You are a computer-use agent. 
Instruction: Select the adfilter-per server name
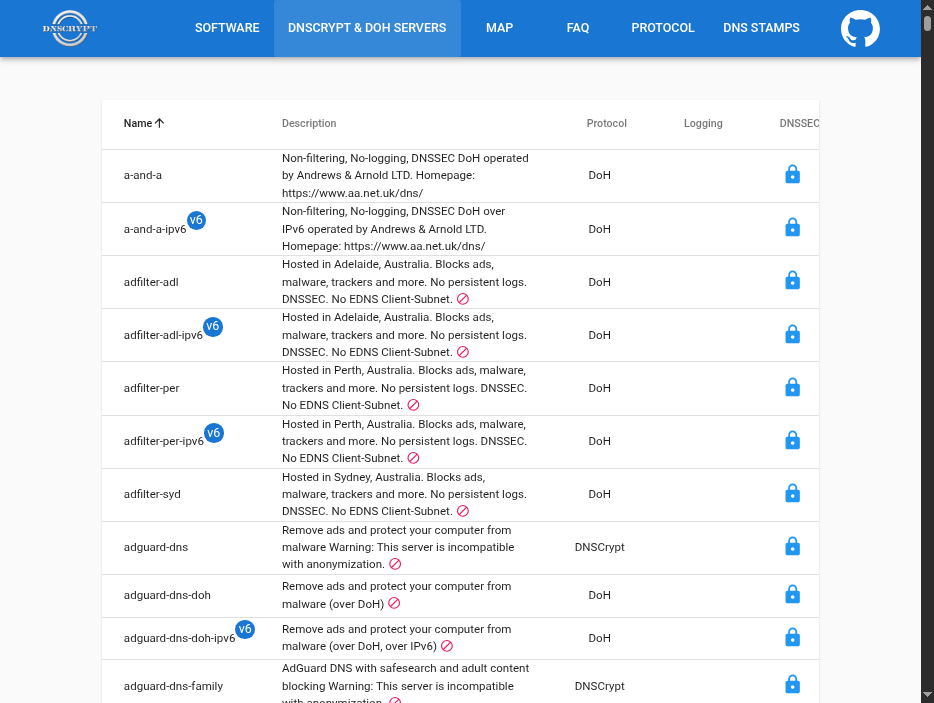[151, 388]
